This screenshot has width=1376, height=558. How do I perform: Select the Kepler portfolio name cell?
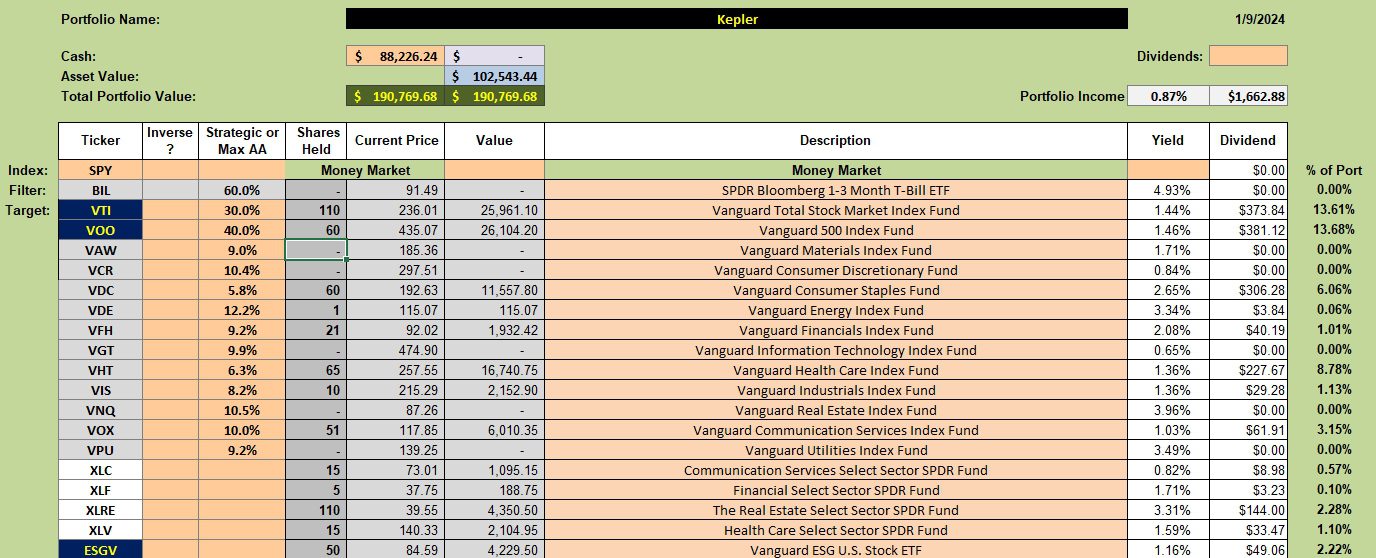pyautogui.click(x=736, y=19)
